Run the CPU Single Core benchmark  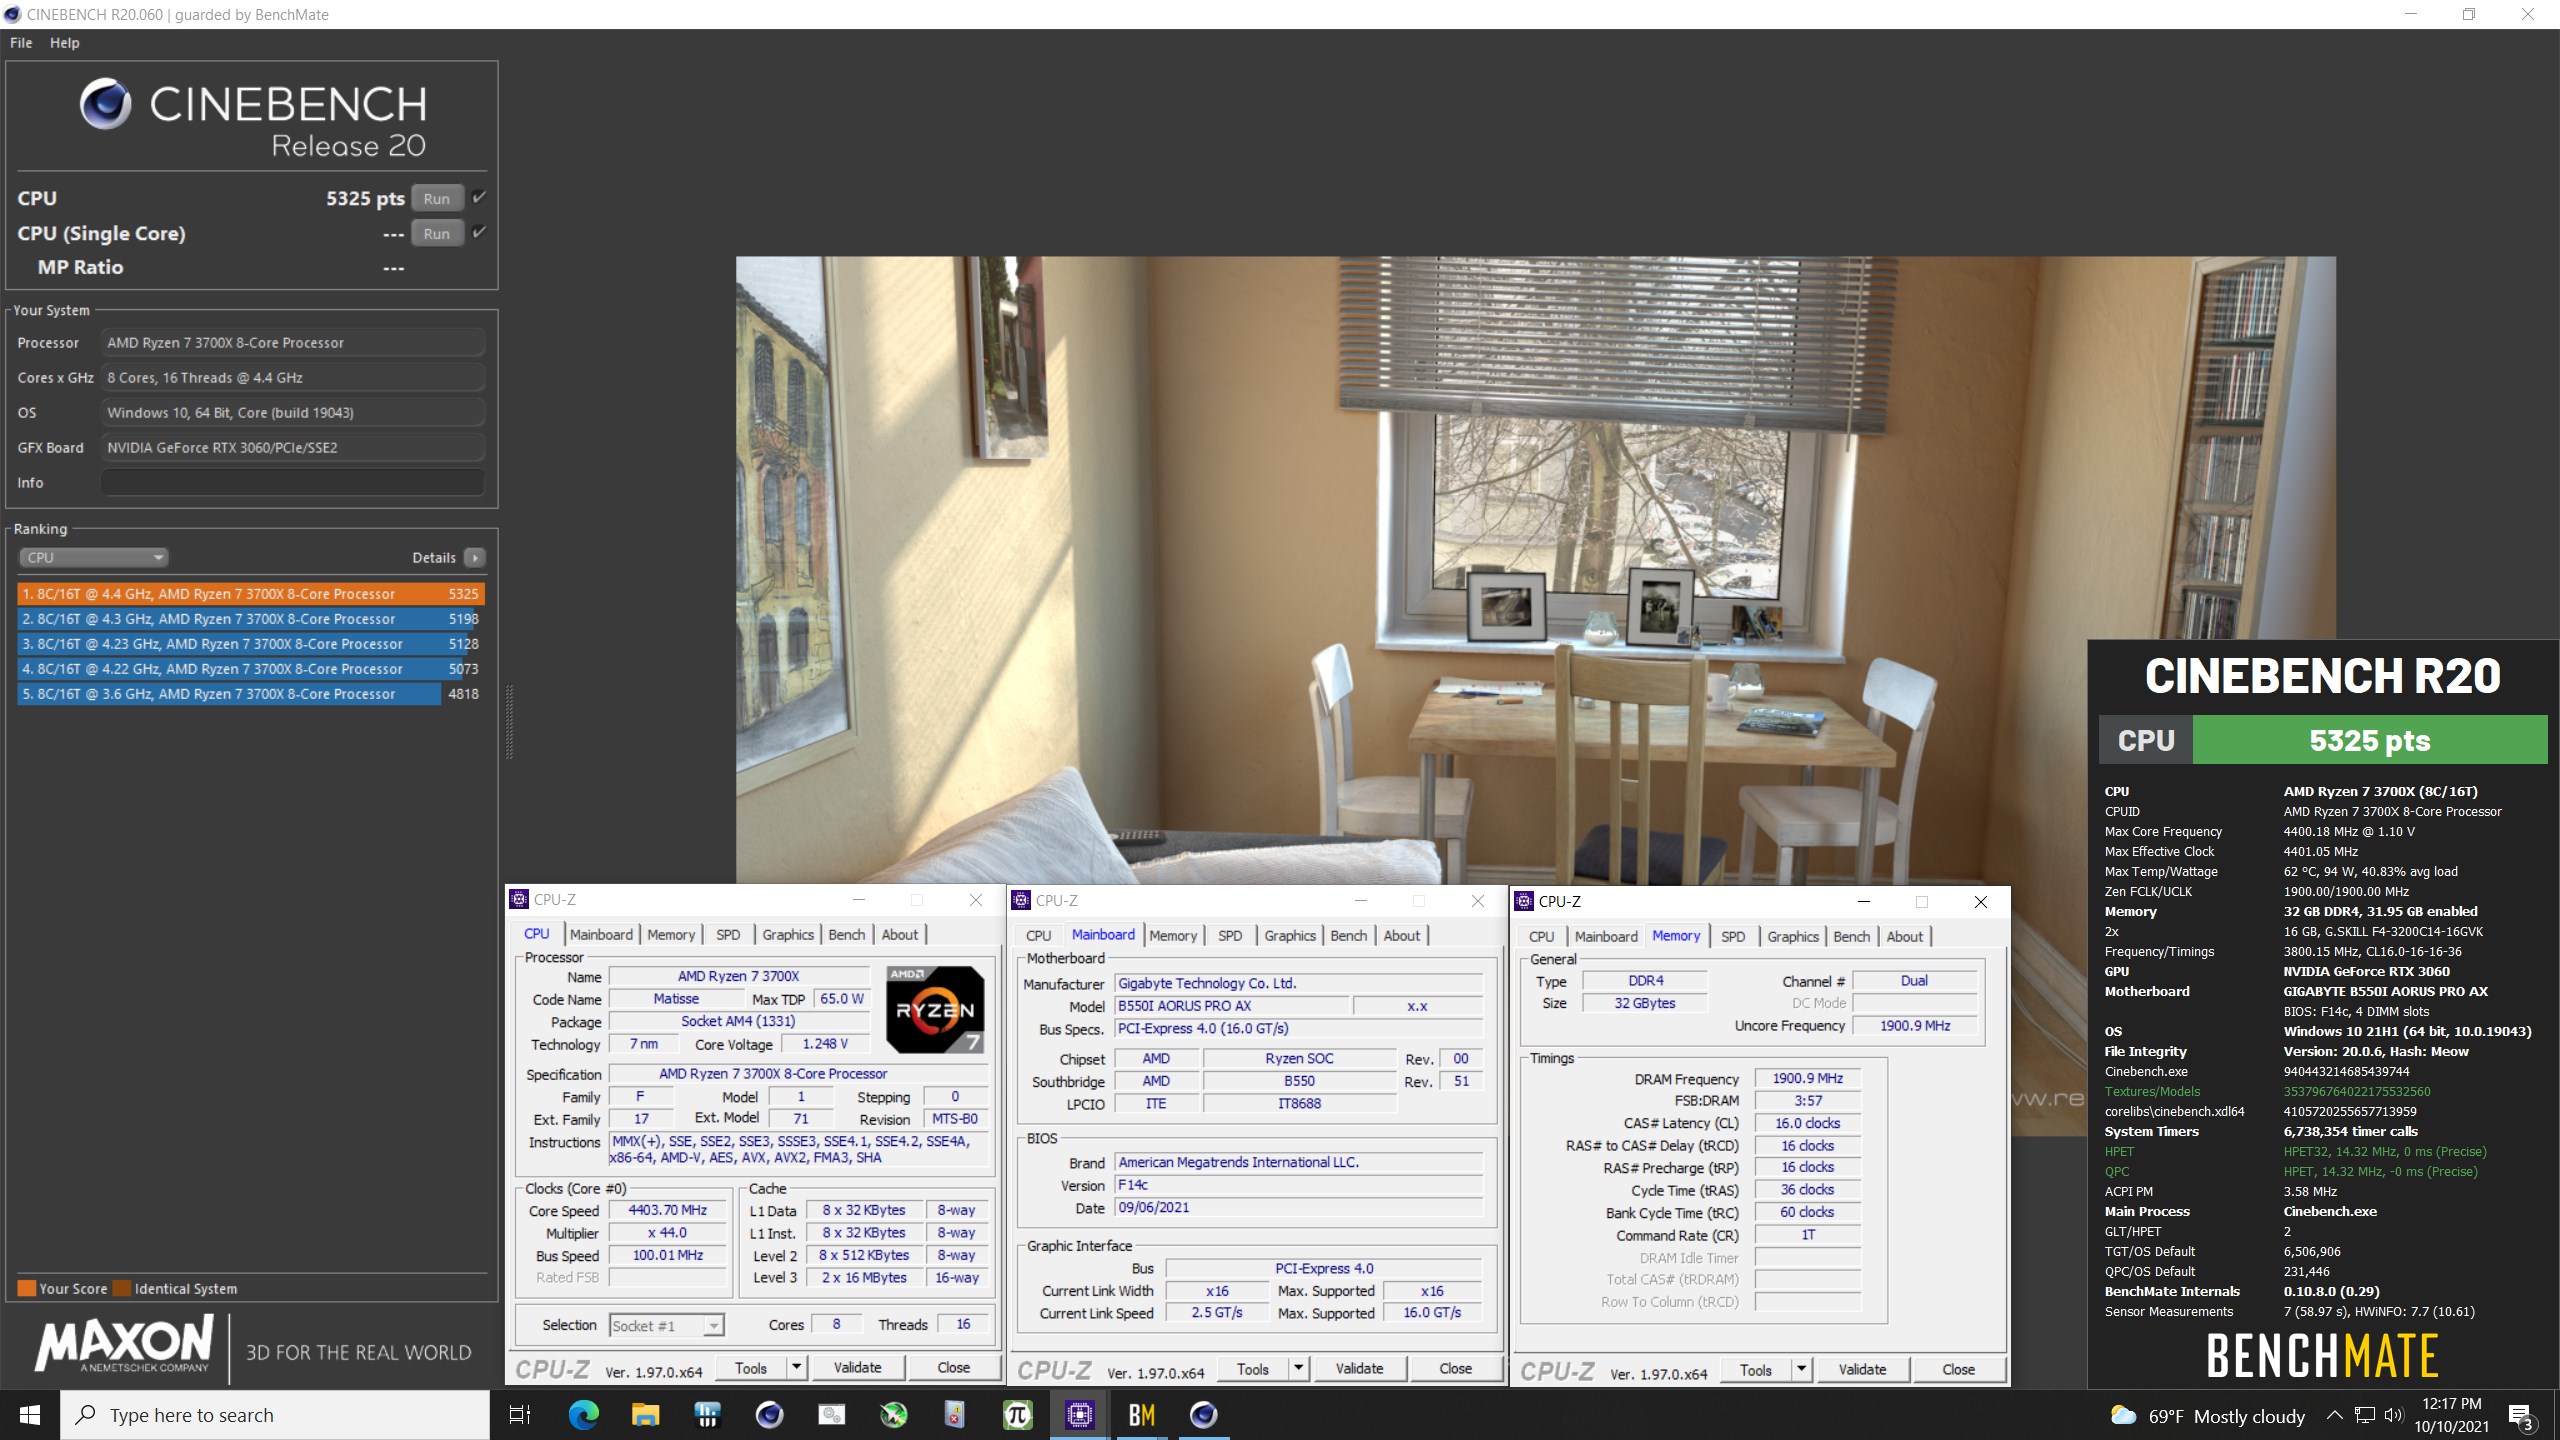point(437,233)
